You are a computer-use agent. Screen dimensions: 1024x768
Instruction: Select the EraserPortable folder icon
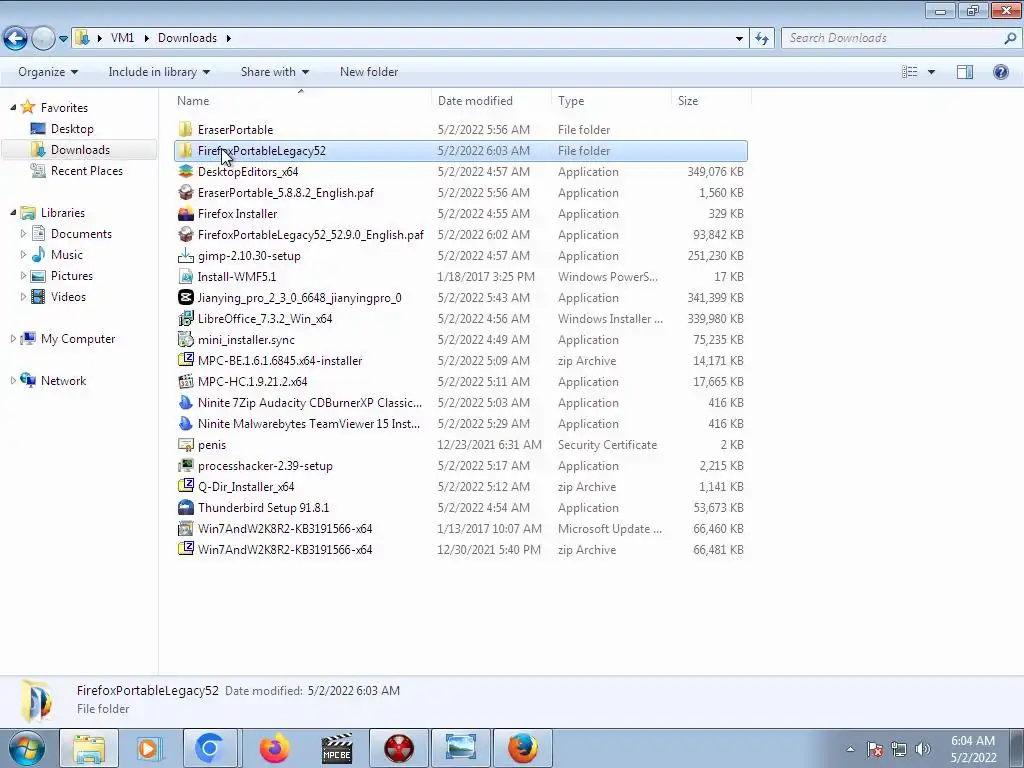pos(185,129)
